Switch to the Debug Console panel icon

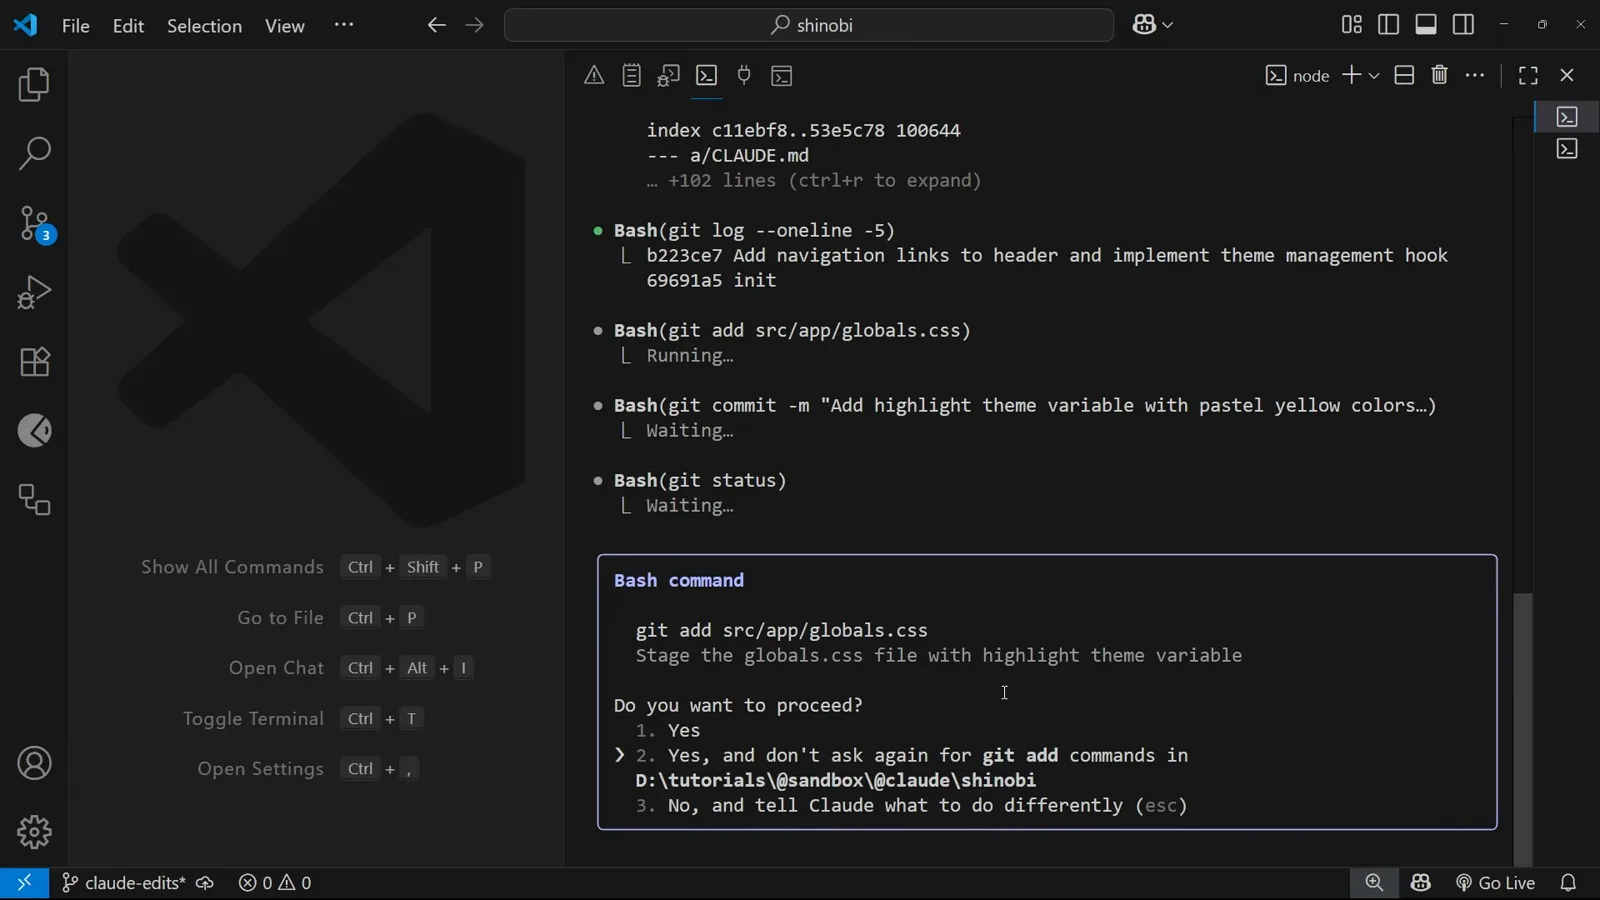point(668,76)
